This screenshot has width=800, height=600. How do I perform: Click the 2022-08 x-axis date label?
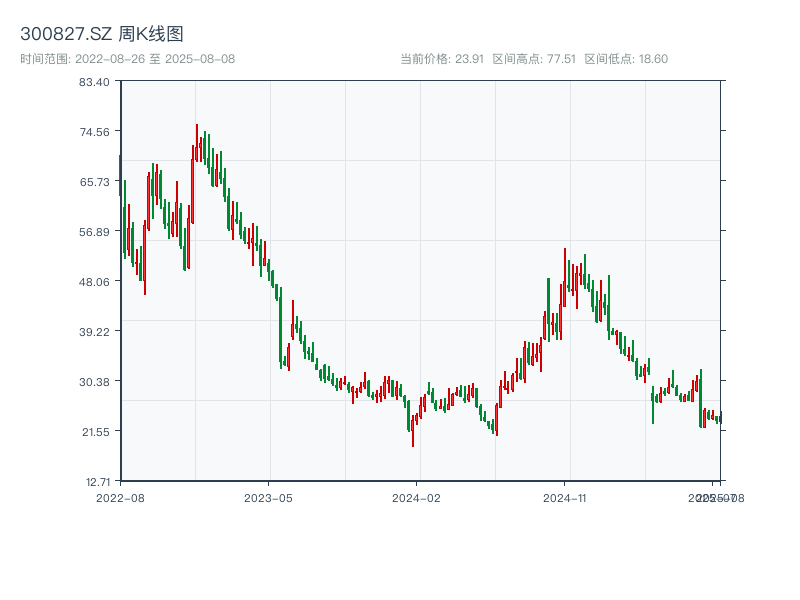point(120,498)
